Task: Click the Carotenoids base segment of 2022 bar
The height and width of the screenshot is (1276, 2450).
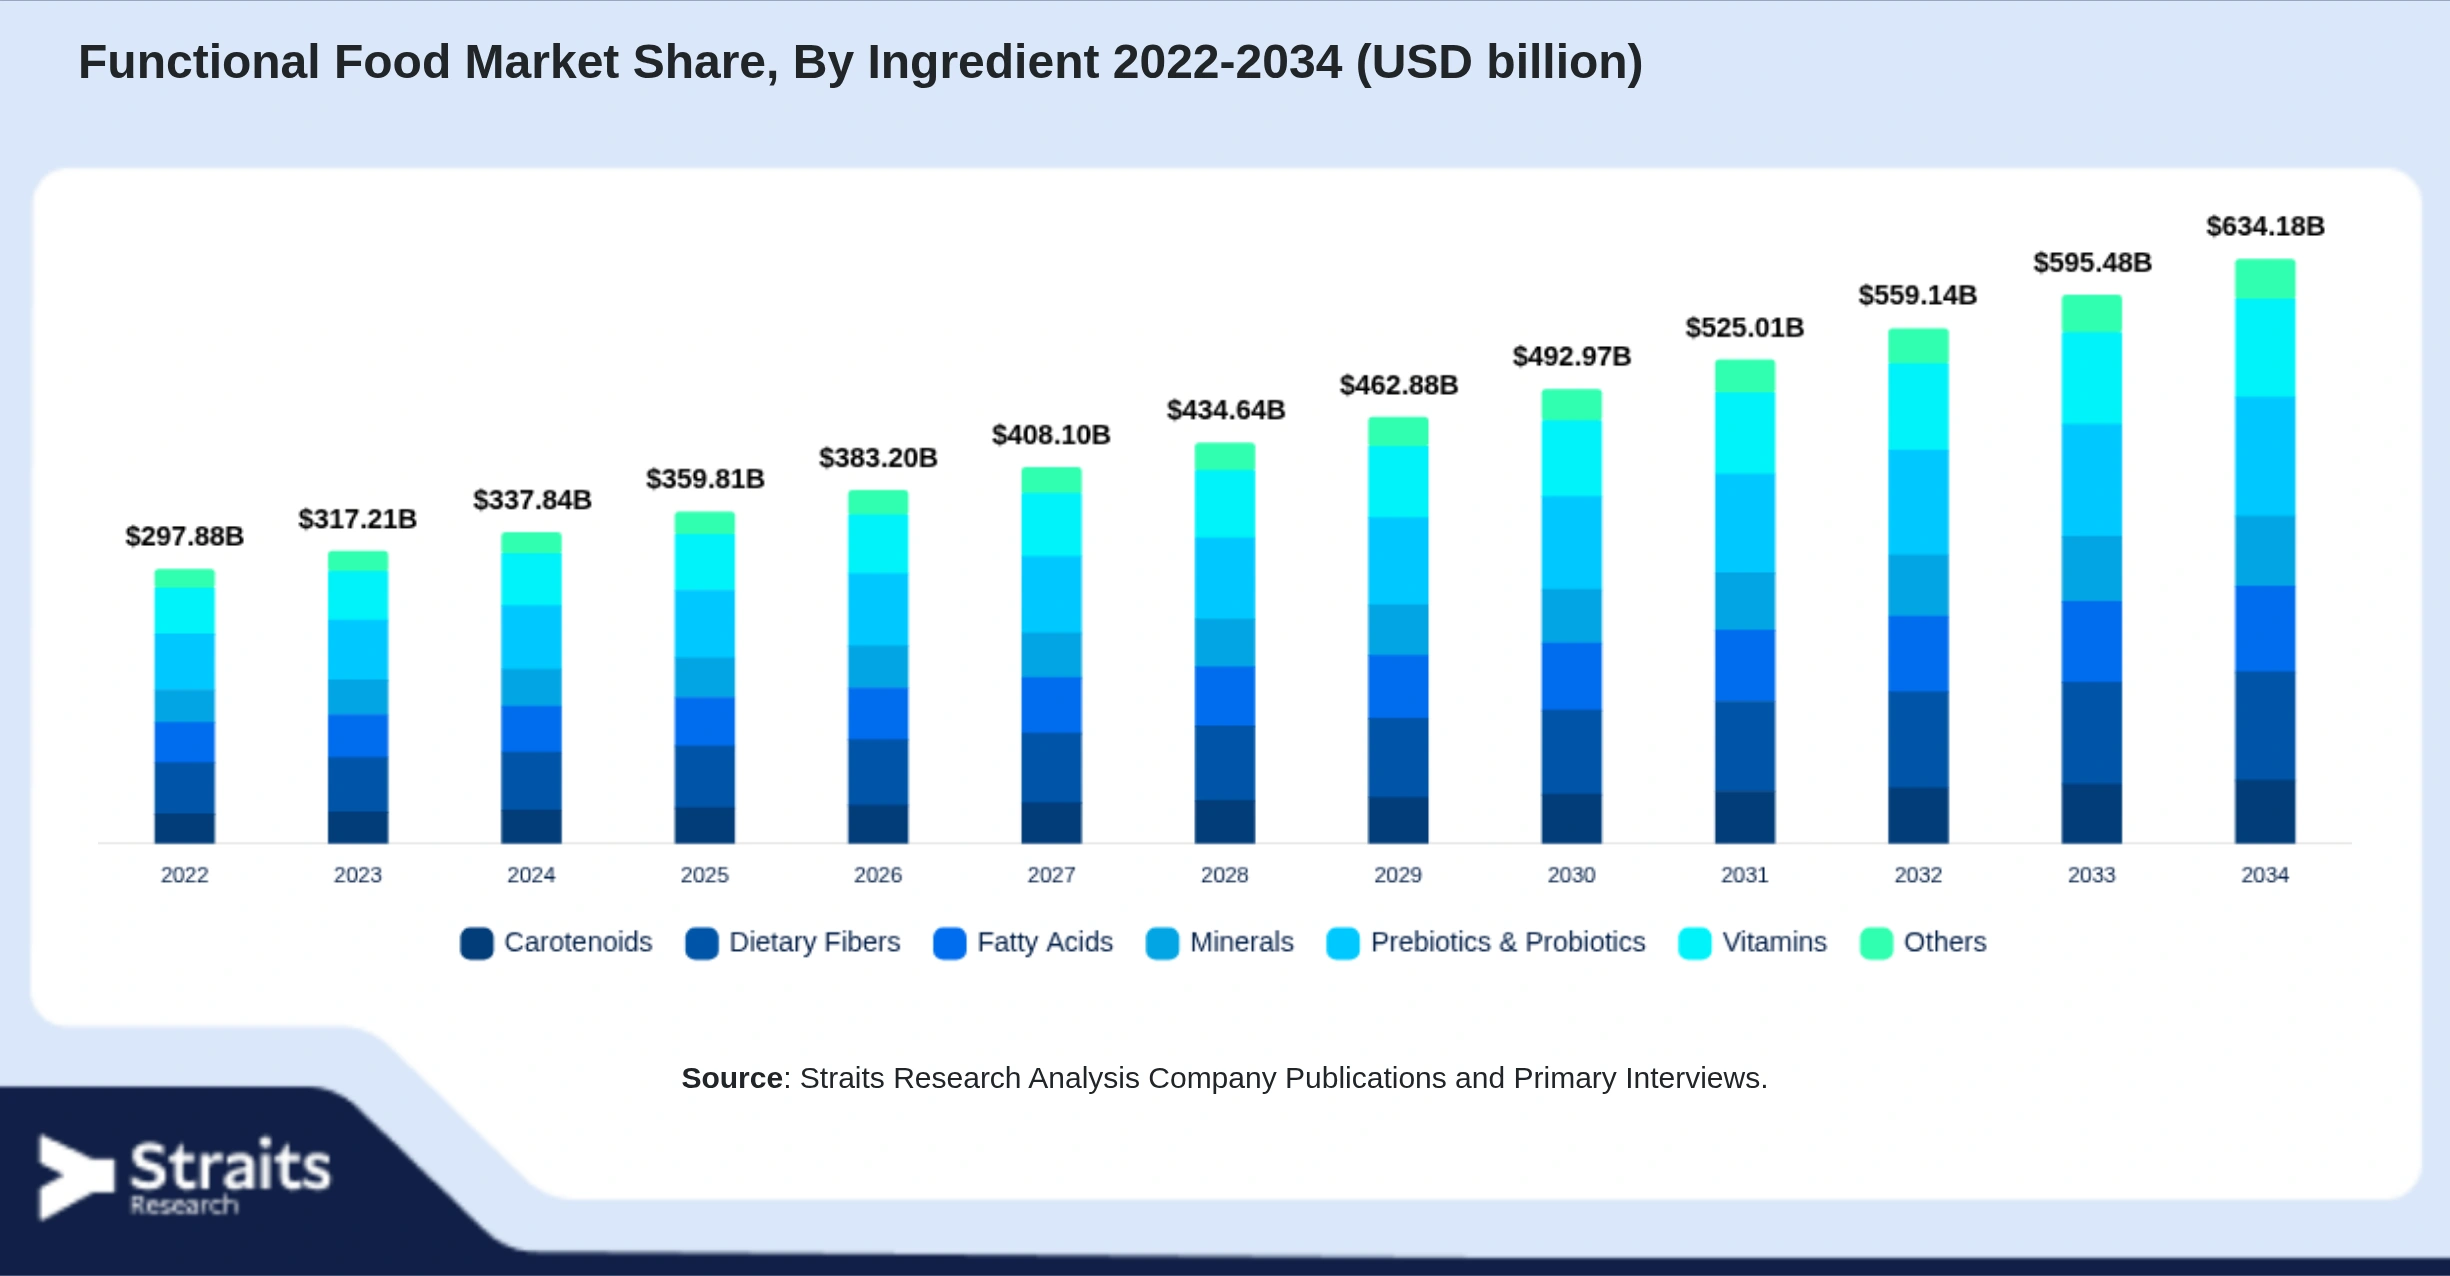Action: coord(185,828)
